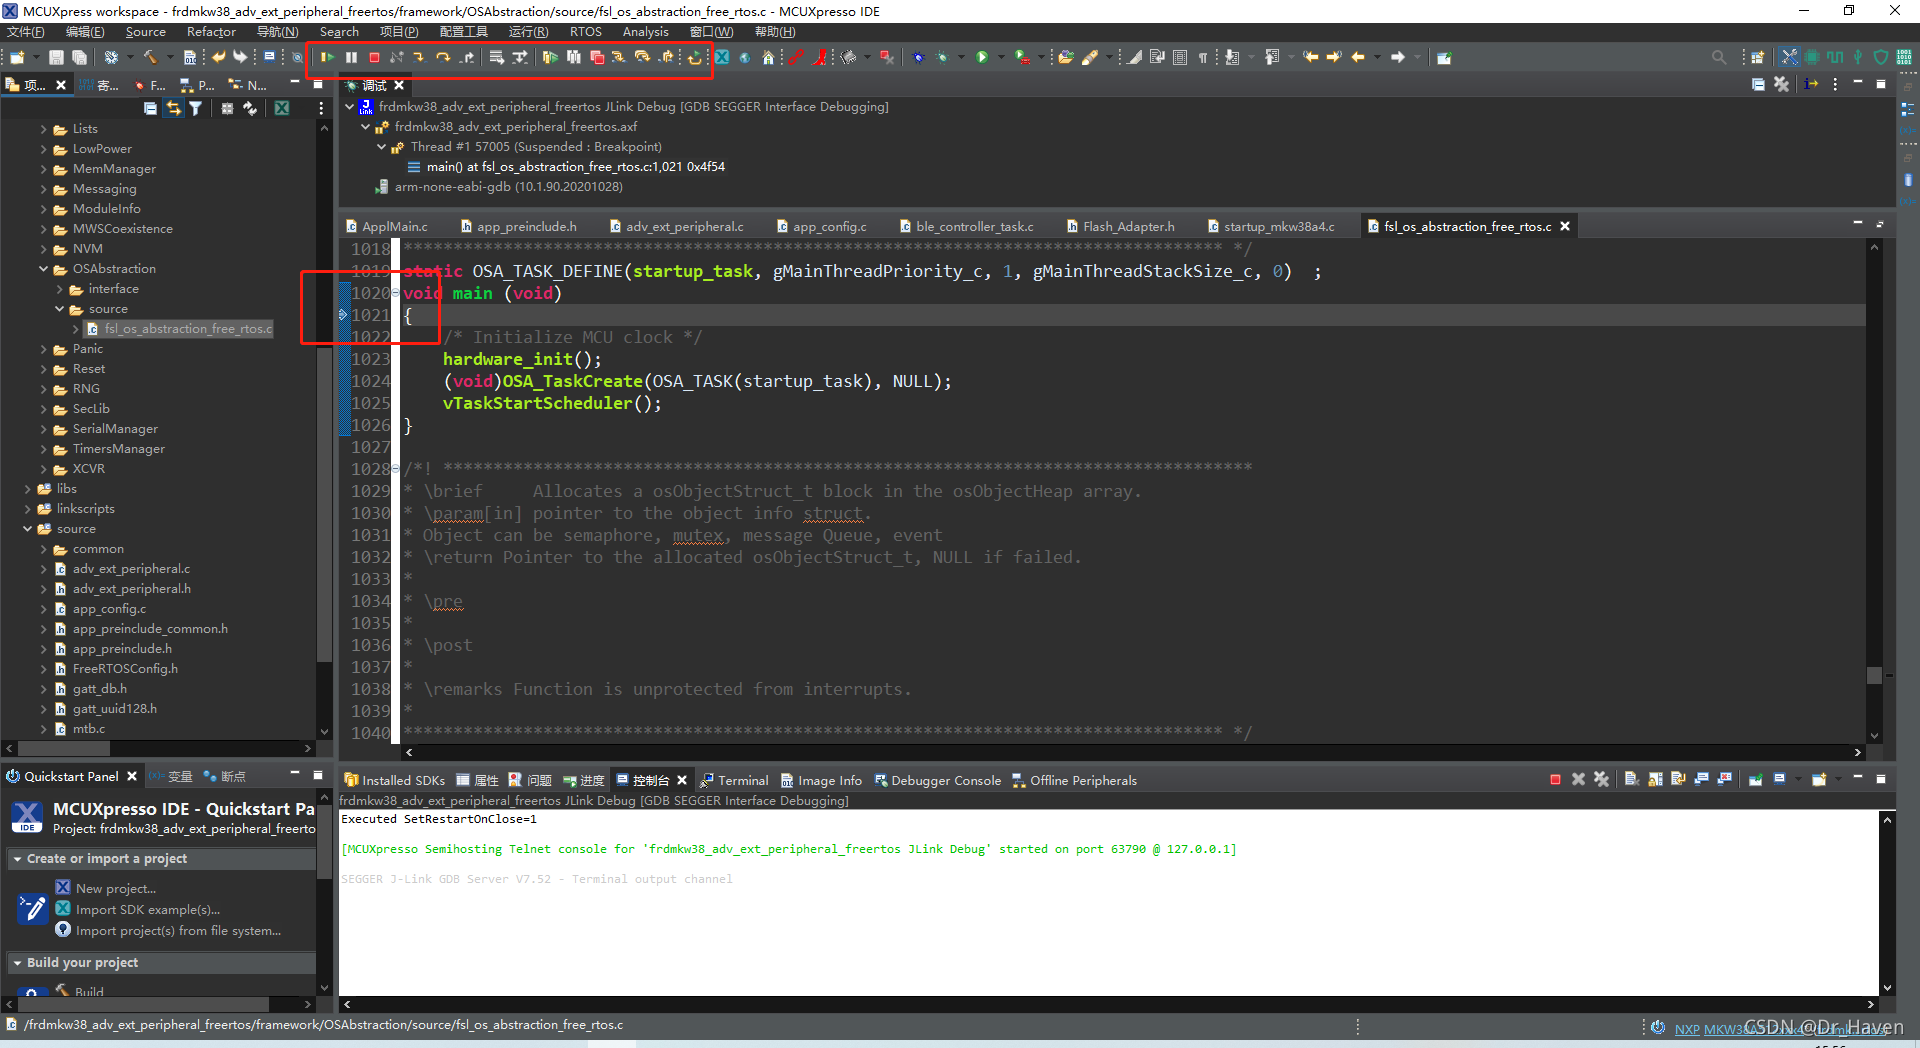The height and width of the screenshot is (1048, 1920).
Task: Expand the libs folder
Action: point(28,489)
